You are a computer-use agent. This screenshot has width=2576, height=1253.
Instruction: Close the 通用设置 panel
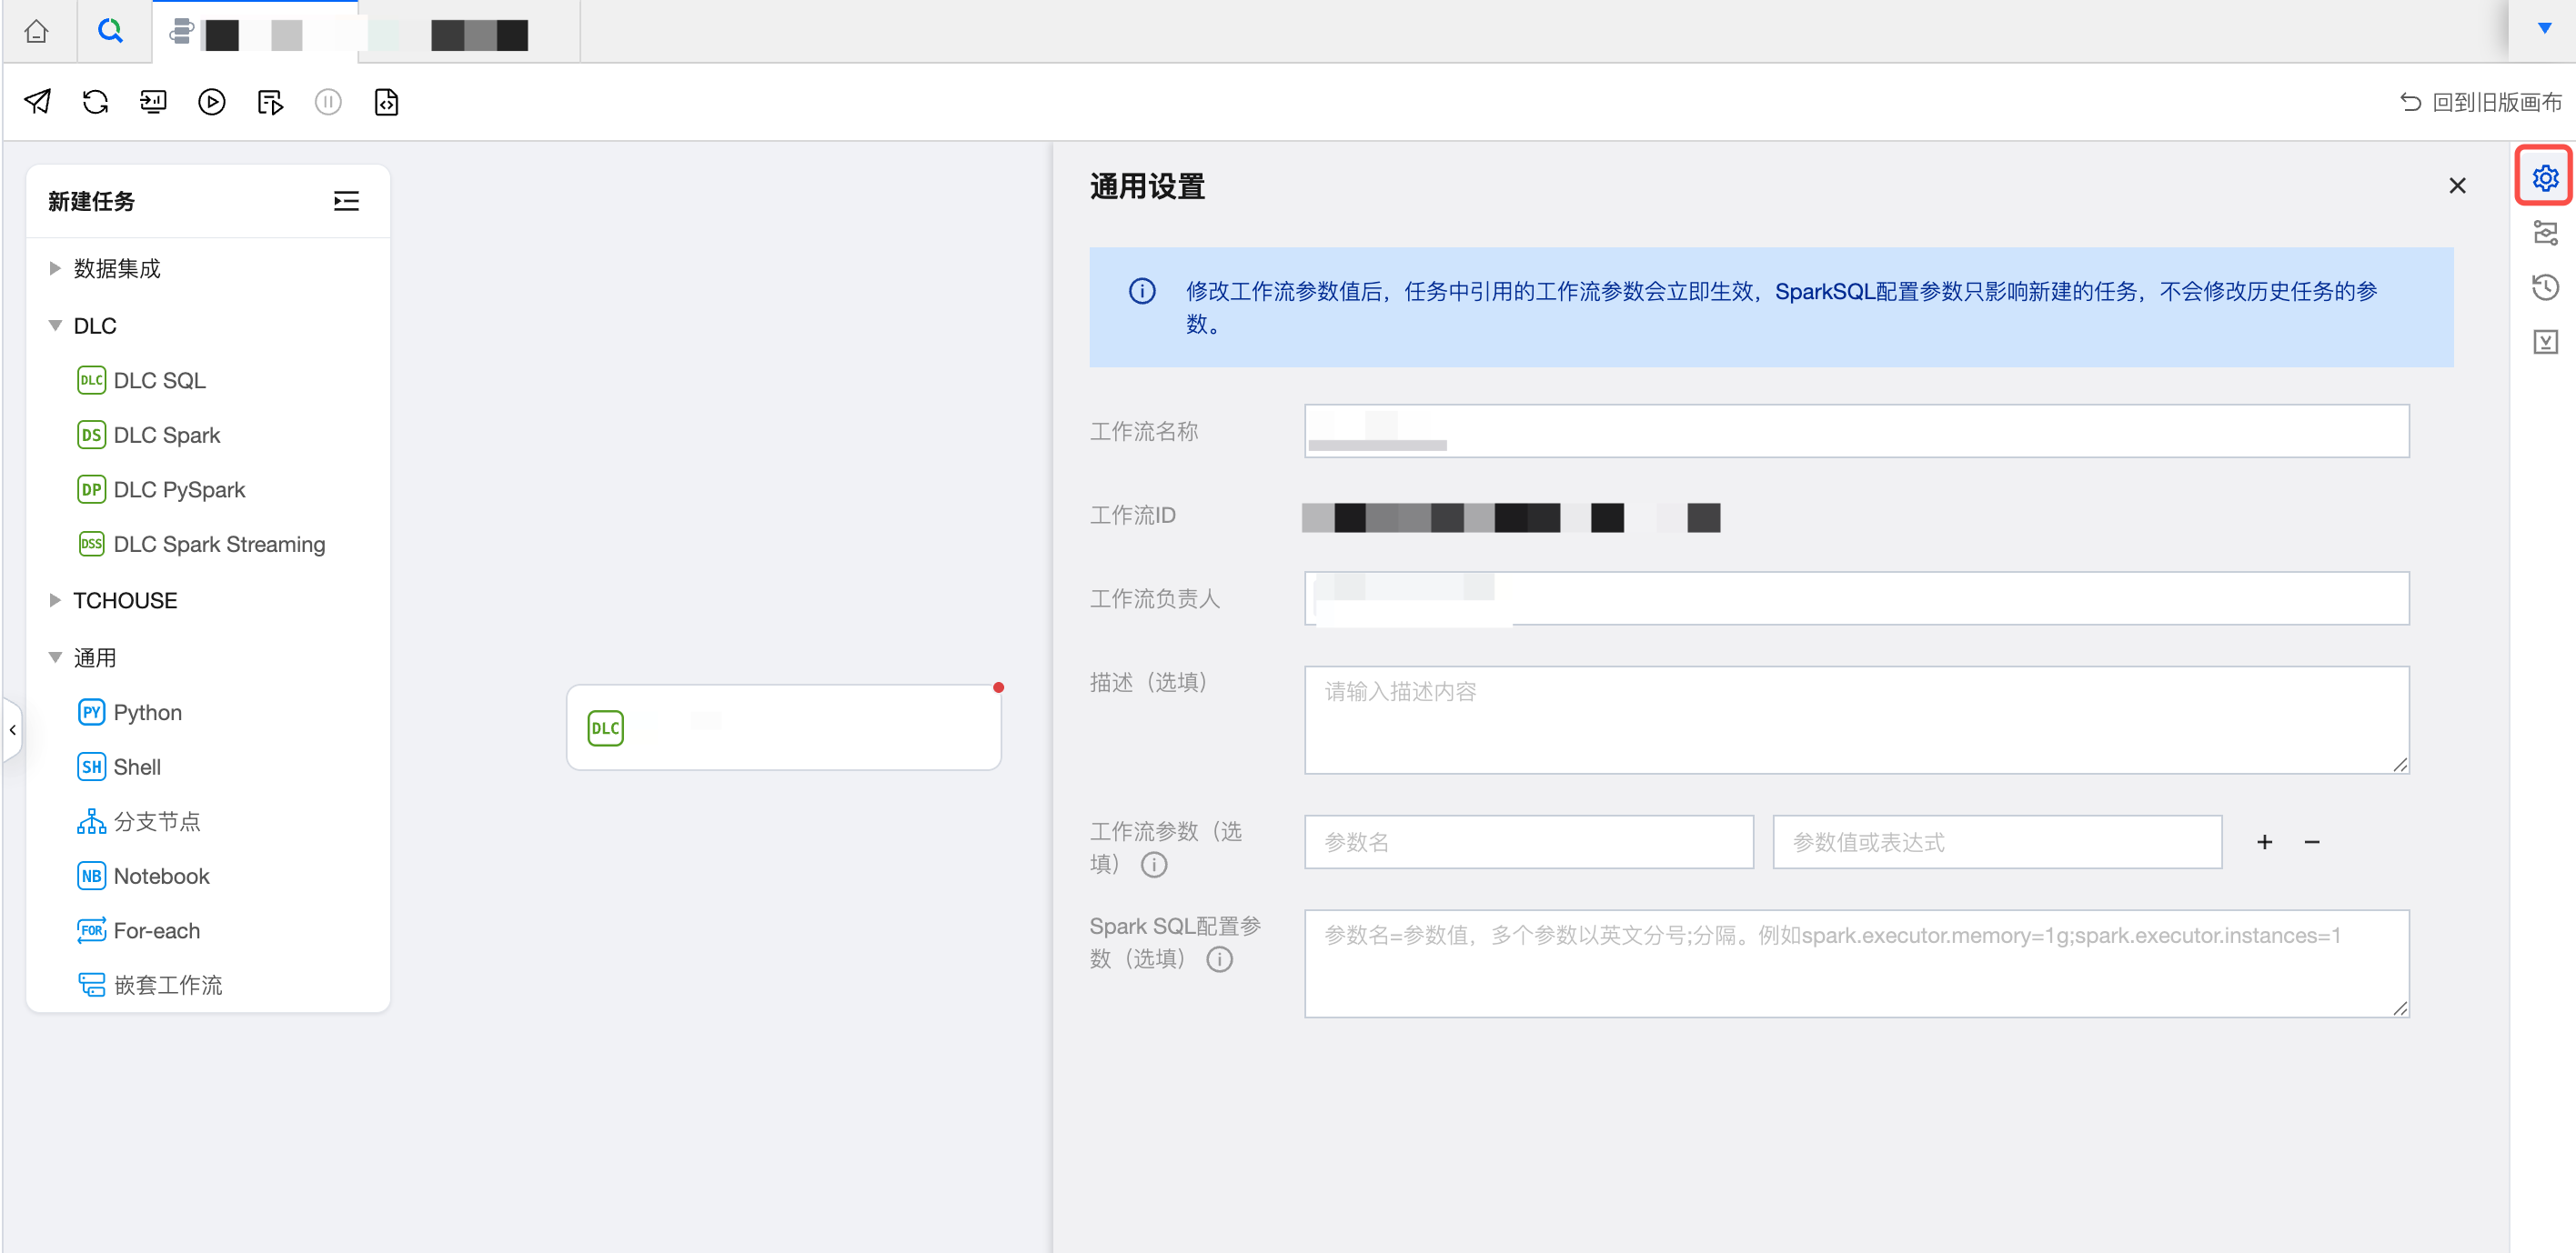(x=2456, y=186)
